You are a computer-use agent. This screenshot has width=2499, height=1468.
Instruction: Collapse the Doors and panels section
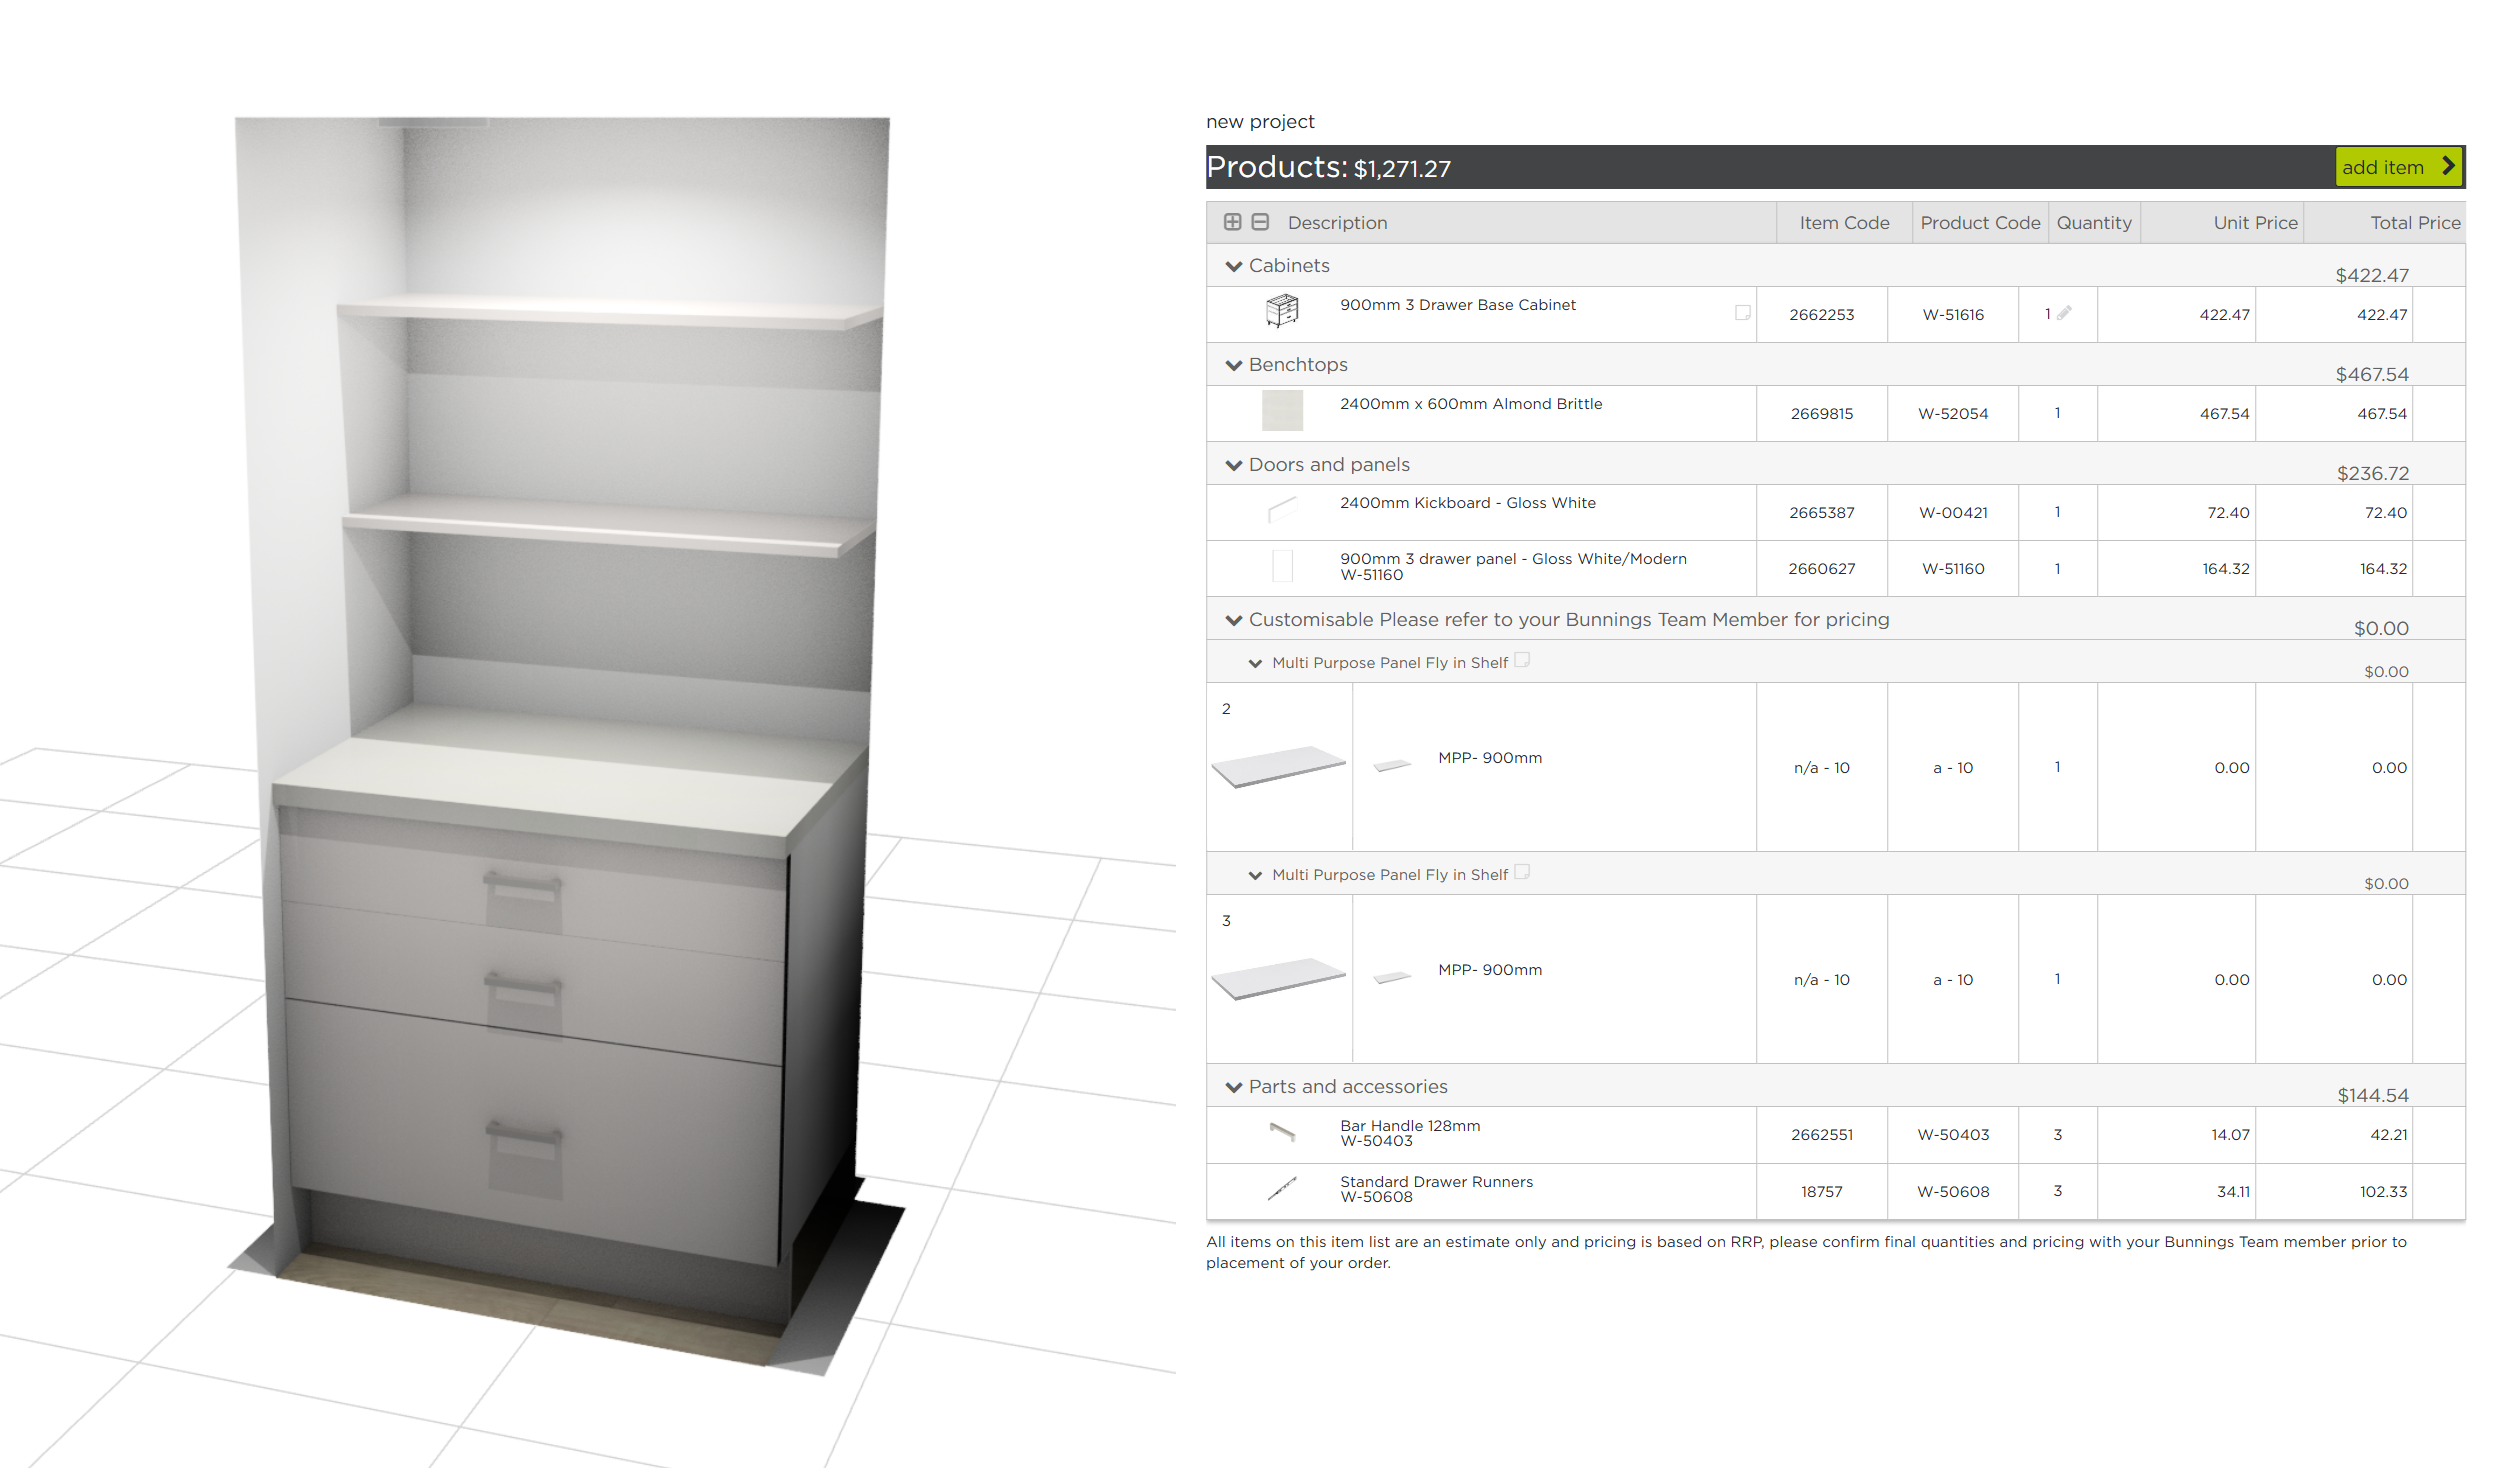pyautogui.click(x=1234, y=465)
